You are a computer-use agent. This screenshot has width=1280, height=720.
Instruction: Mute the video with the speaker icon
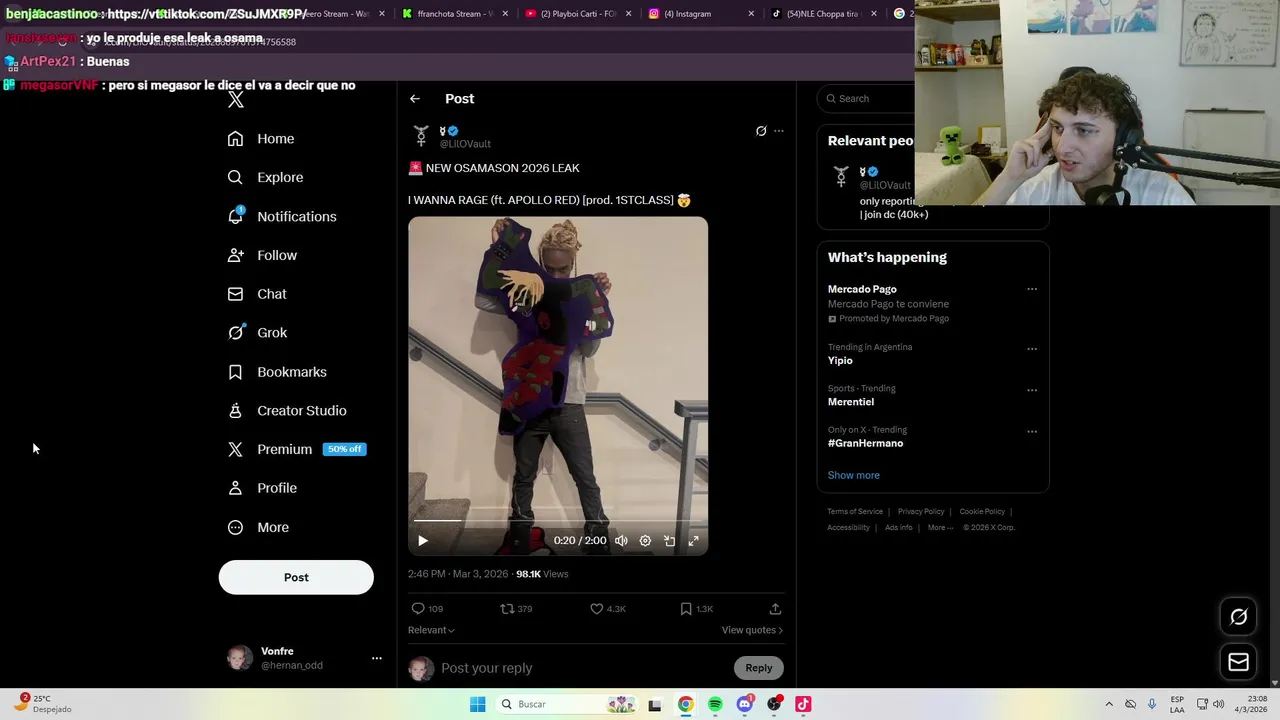pos(621,541)
